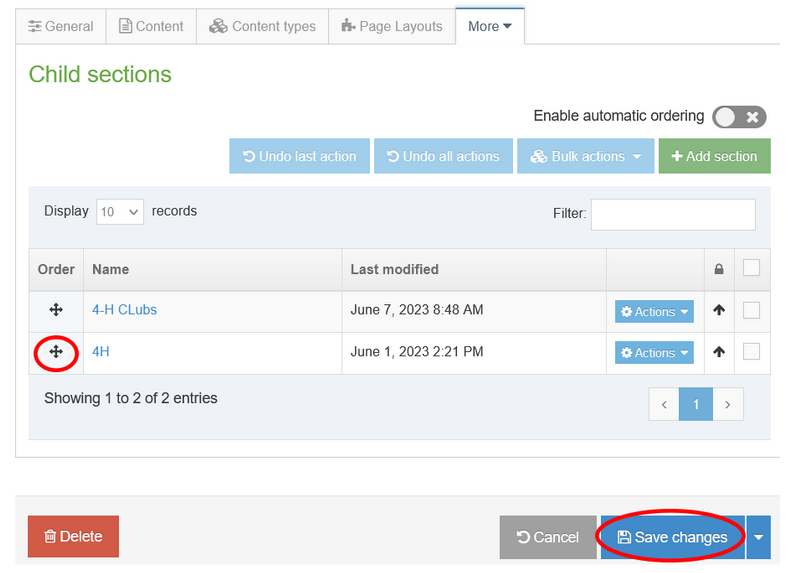Click the Showing 1 to 2 of 2 entries text
Image resolution: width=789 pixels, height=573 pixels.
tap(131, 398)
